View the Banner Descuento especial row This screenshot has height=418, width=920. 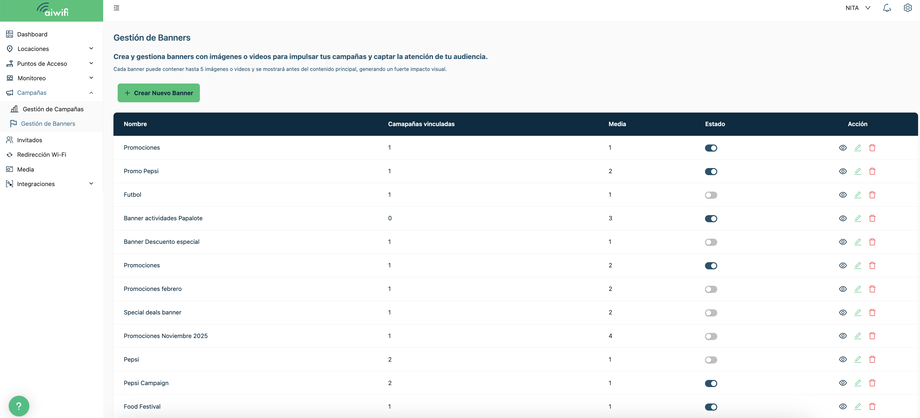843,242
